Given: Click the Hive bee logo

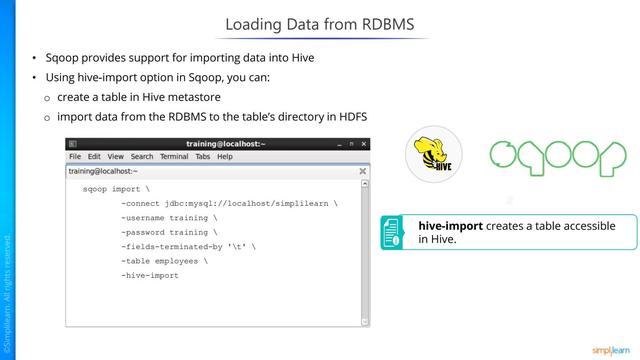Looking at the screenshot, I should [x=433, y=154].
